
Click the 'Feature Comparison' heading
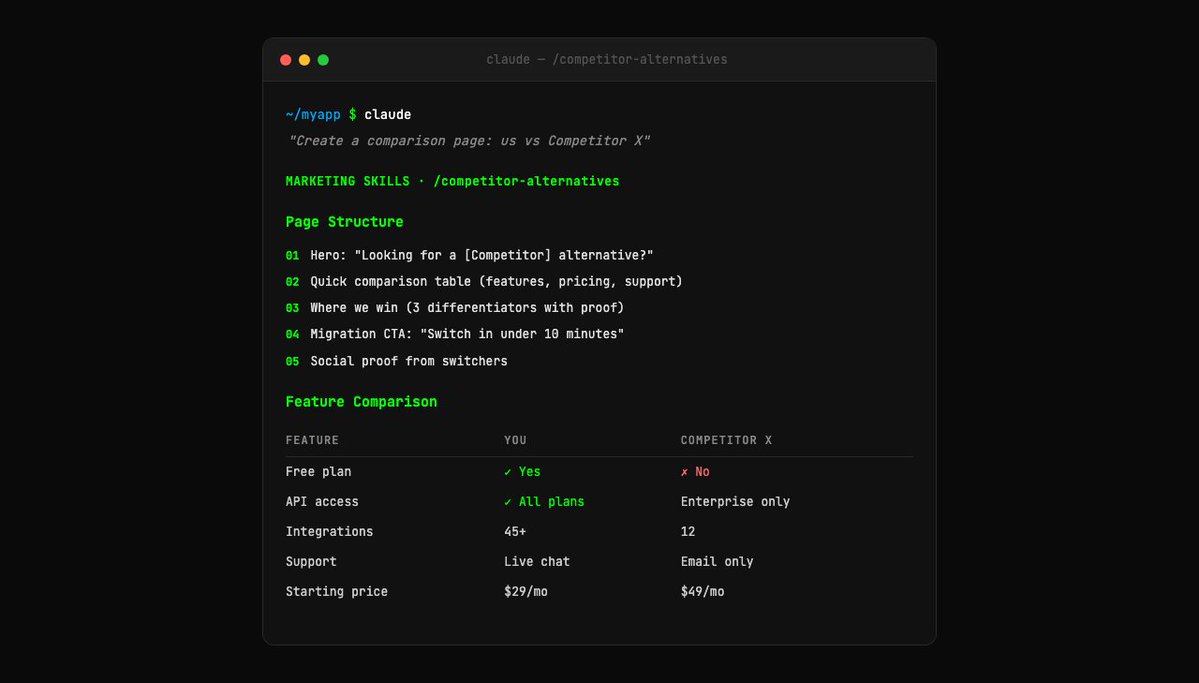pyautogui.click(x=361, y=402)
